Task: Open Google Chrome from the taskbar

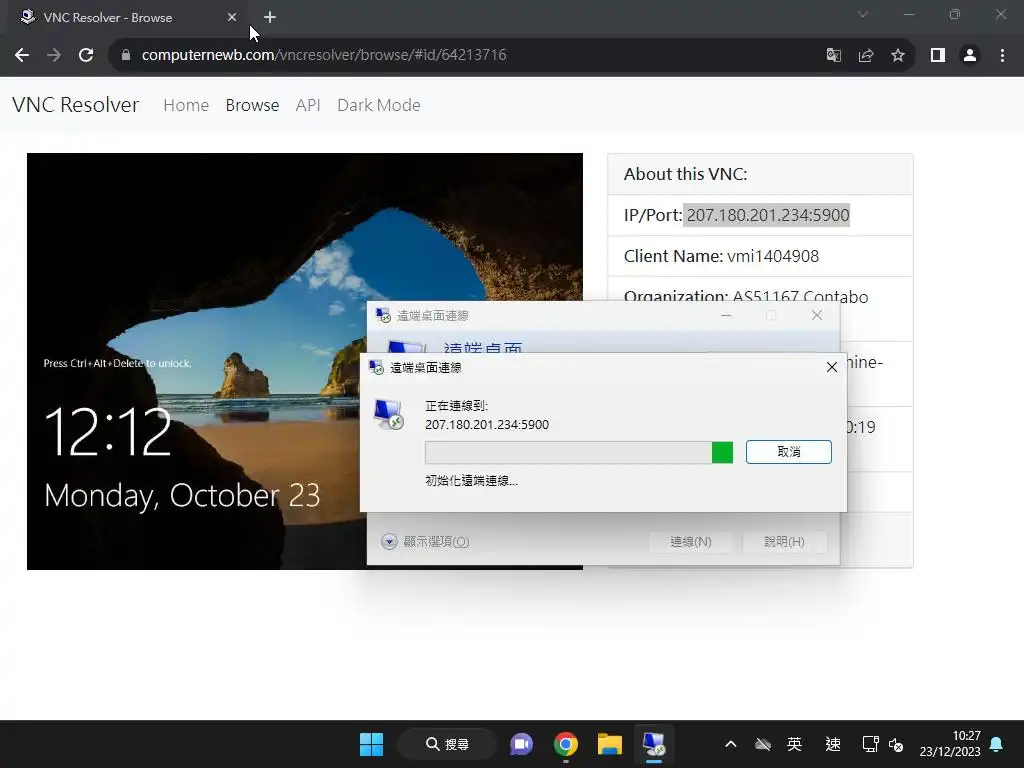Action: 566,744
